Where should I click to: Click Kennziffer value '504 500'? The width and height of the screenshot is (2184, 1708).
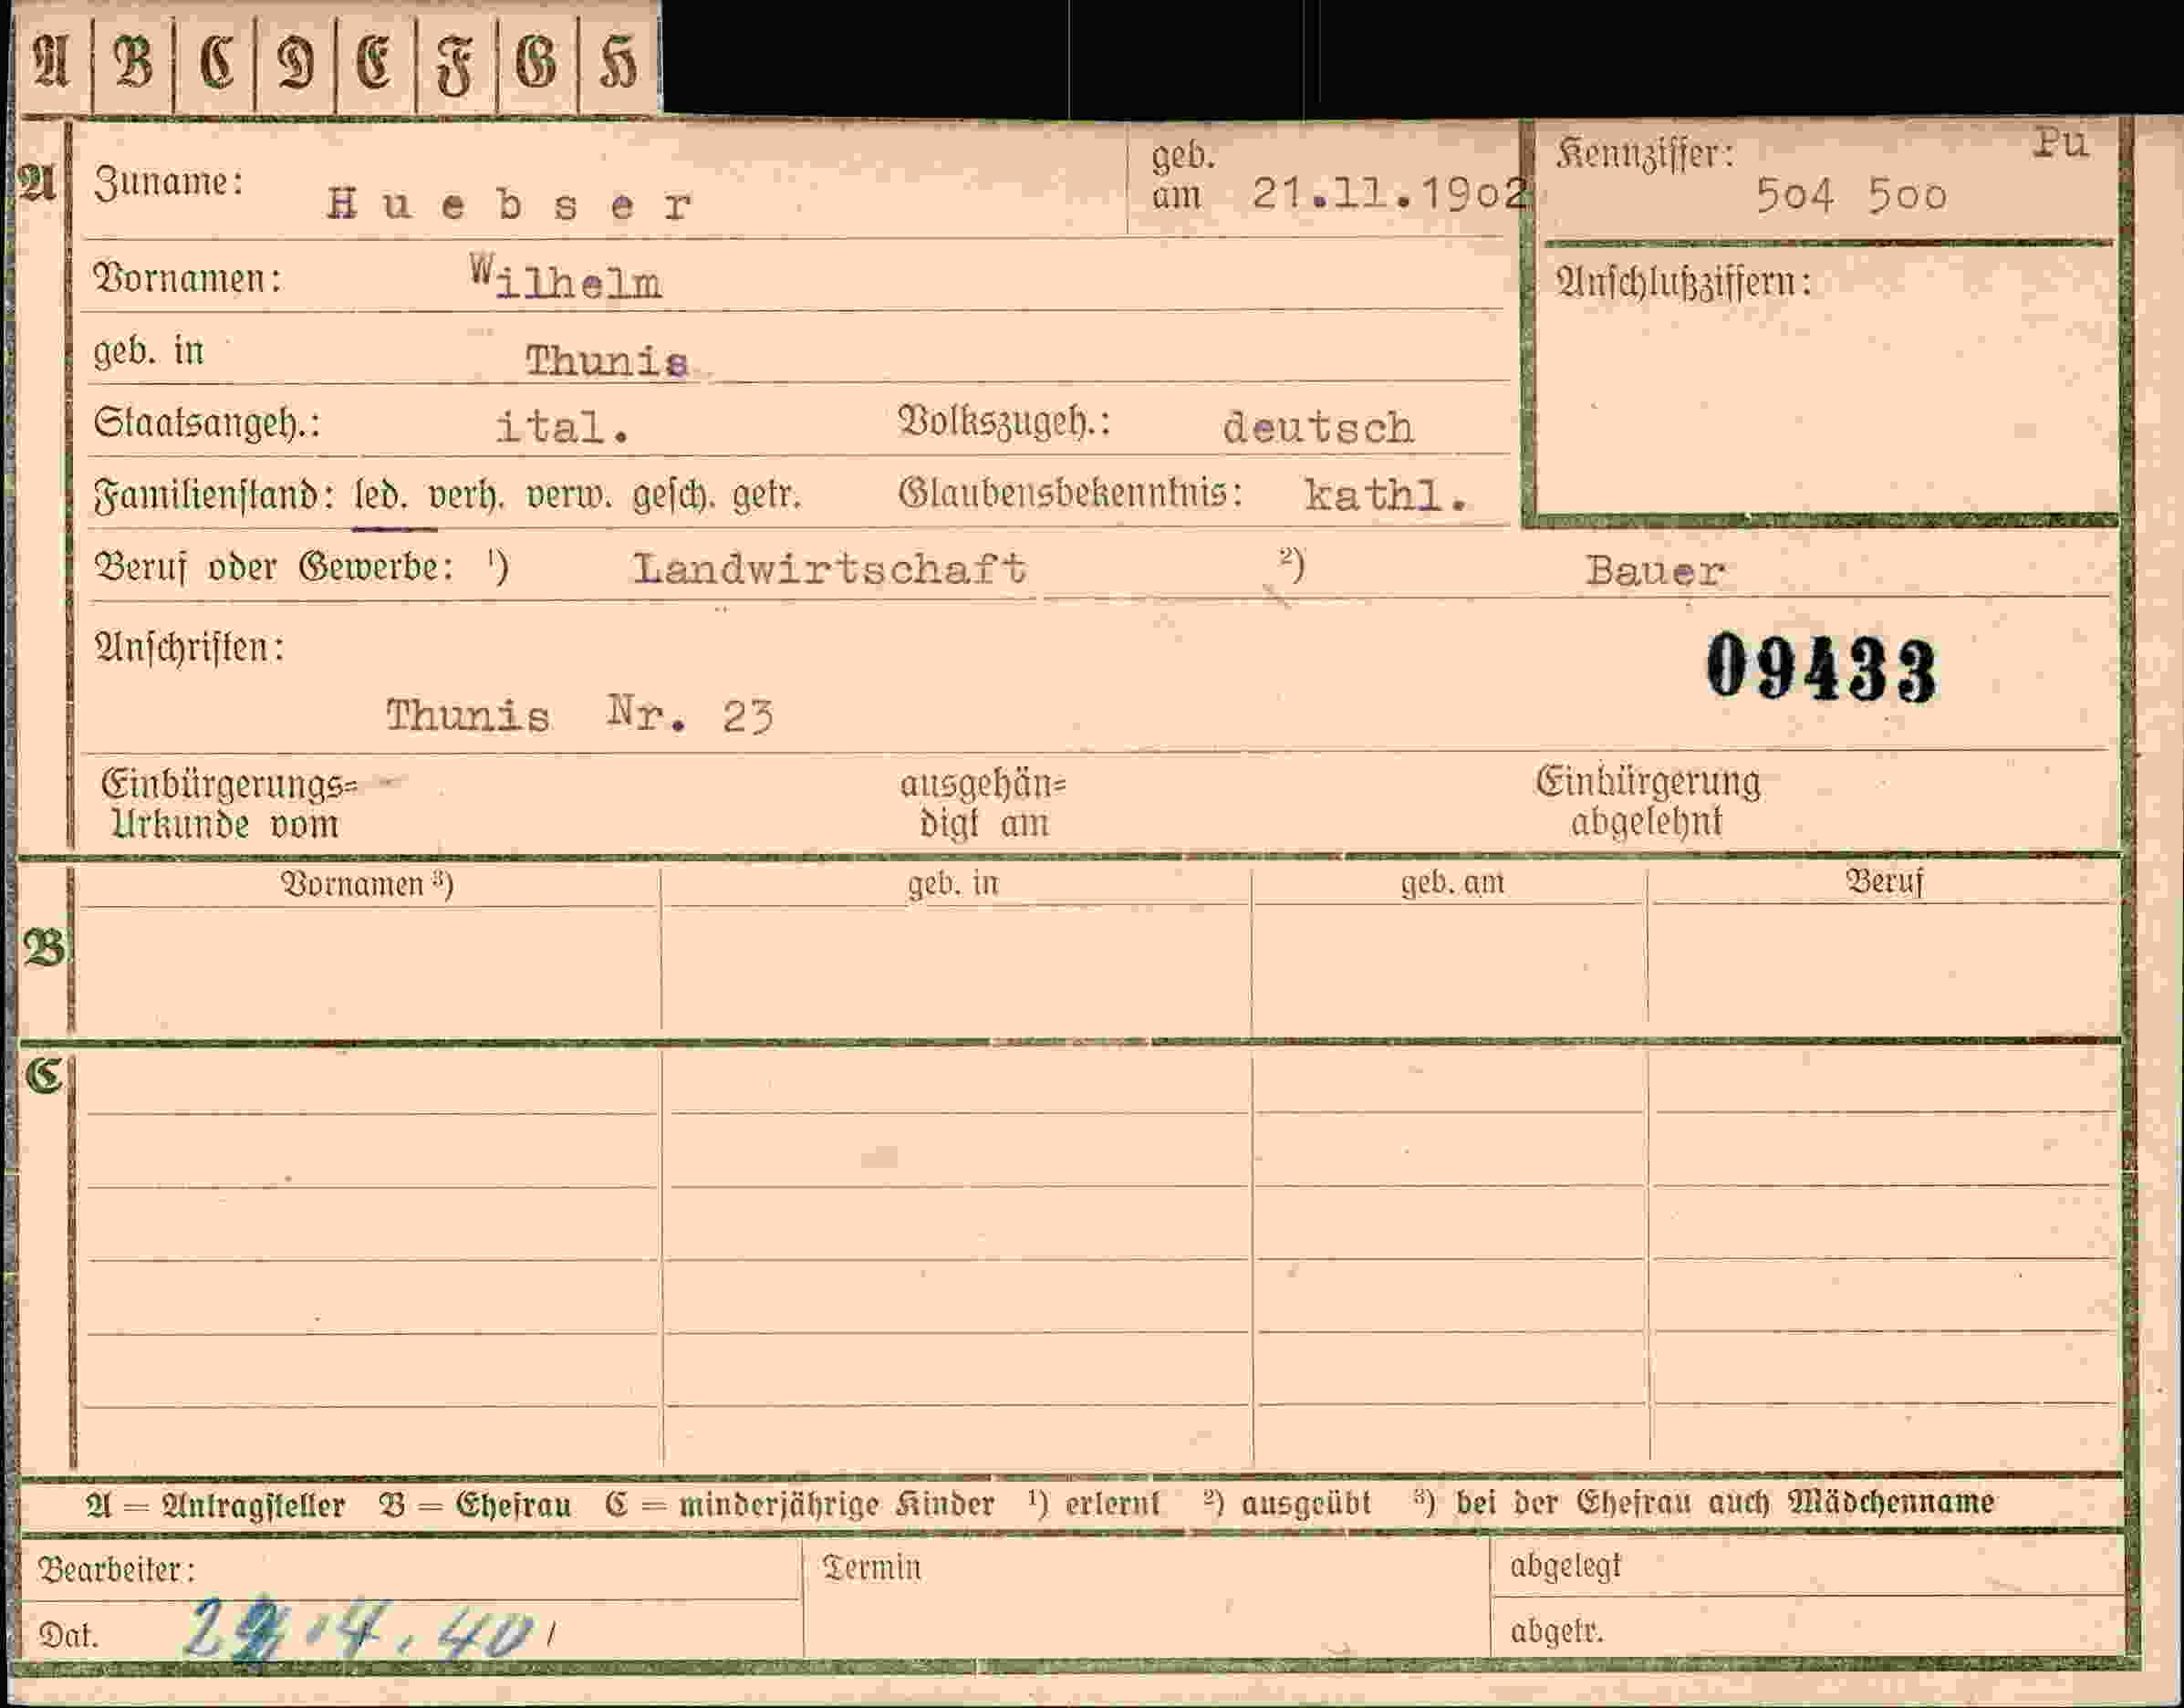pyautogui.click(x=1852, y=196)
